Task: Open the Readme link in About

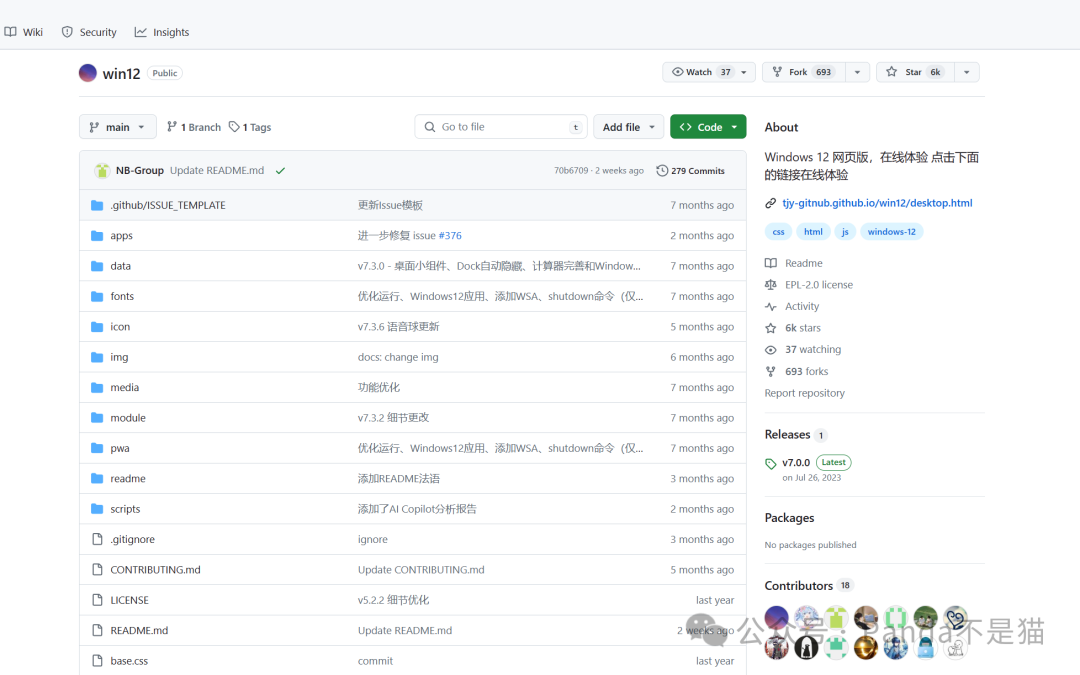Action: 794,263
